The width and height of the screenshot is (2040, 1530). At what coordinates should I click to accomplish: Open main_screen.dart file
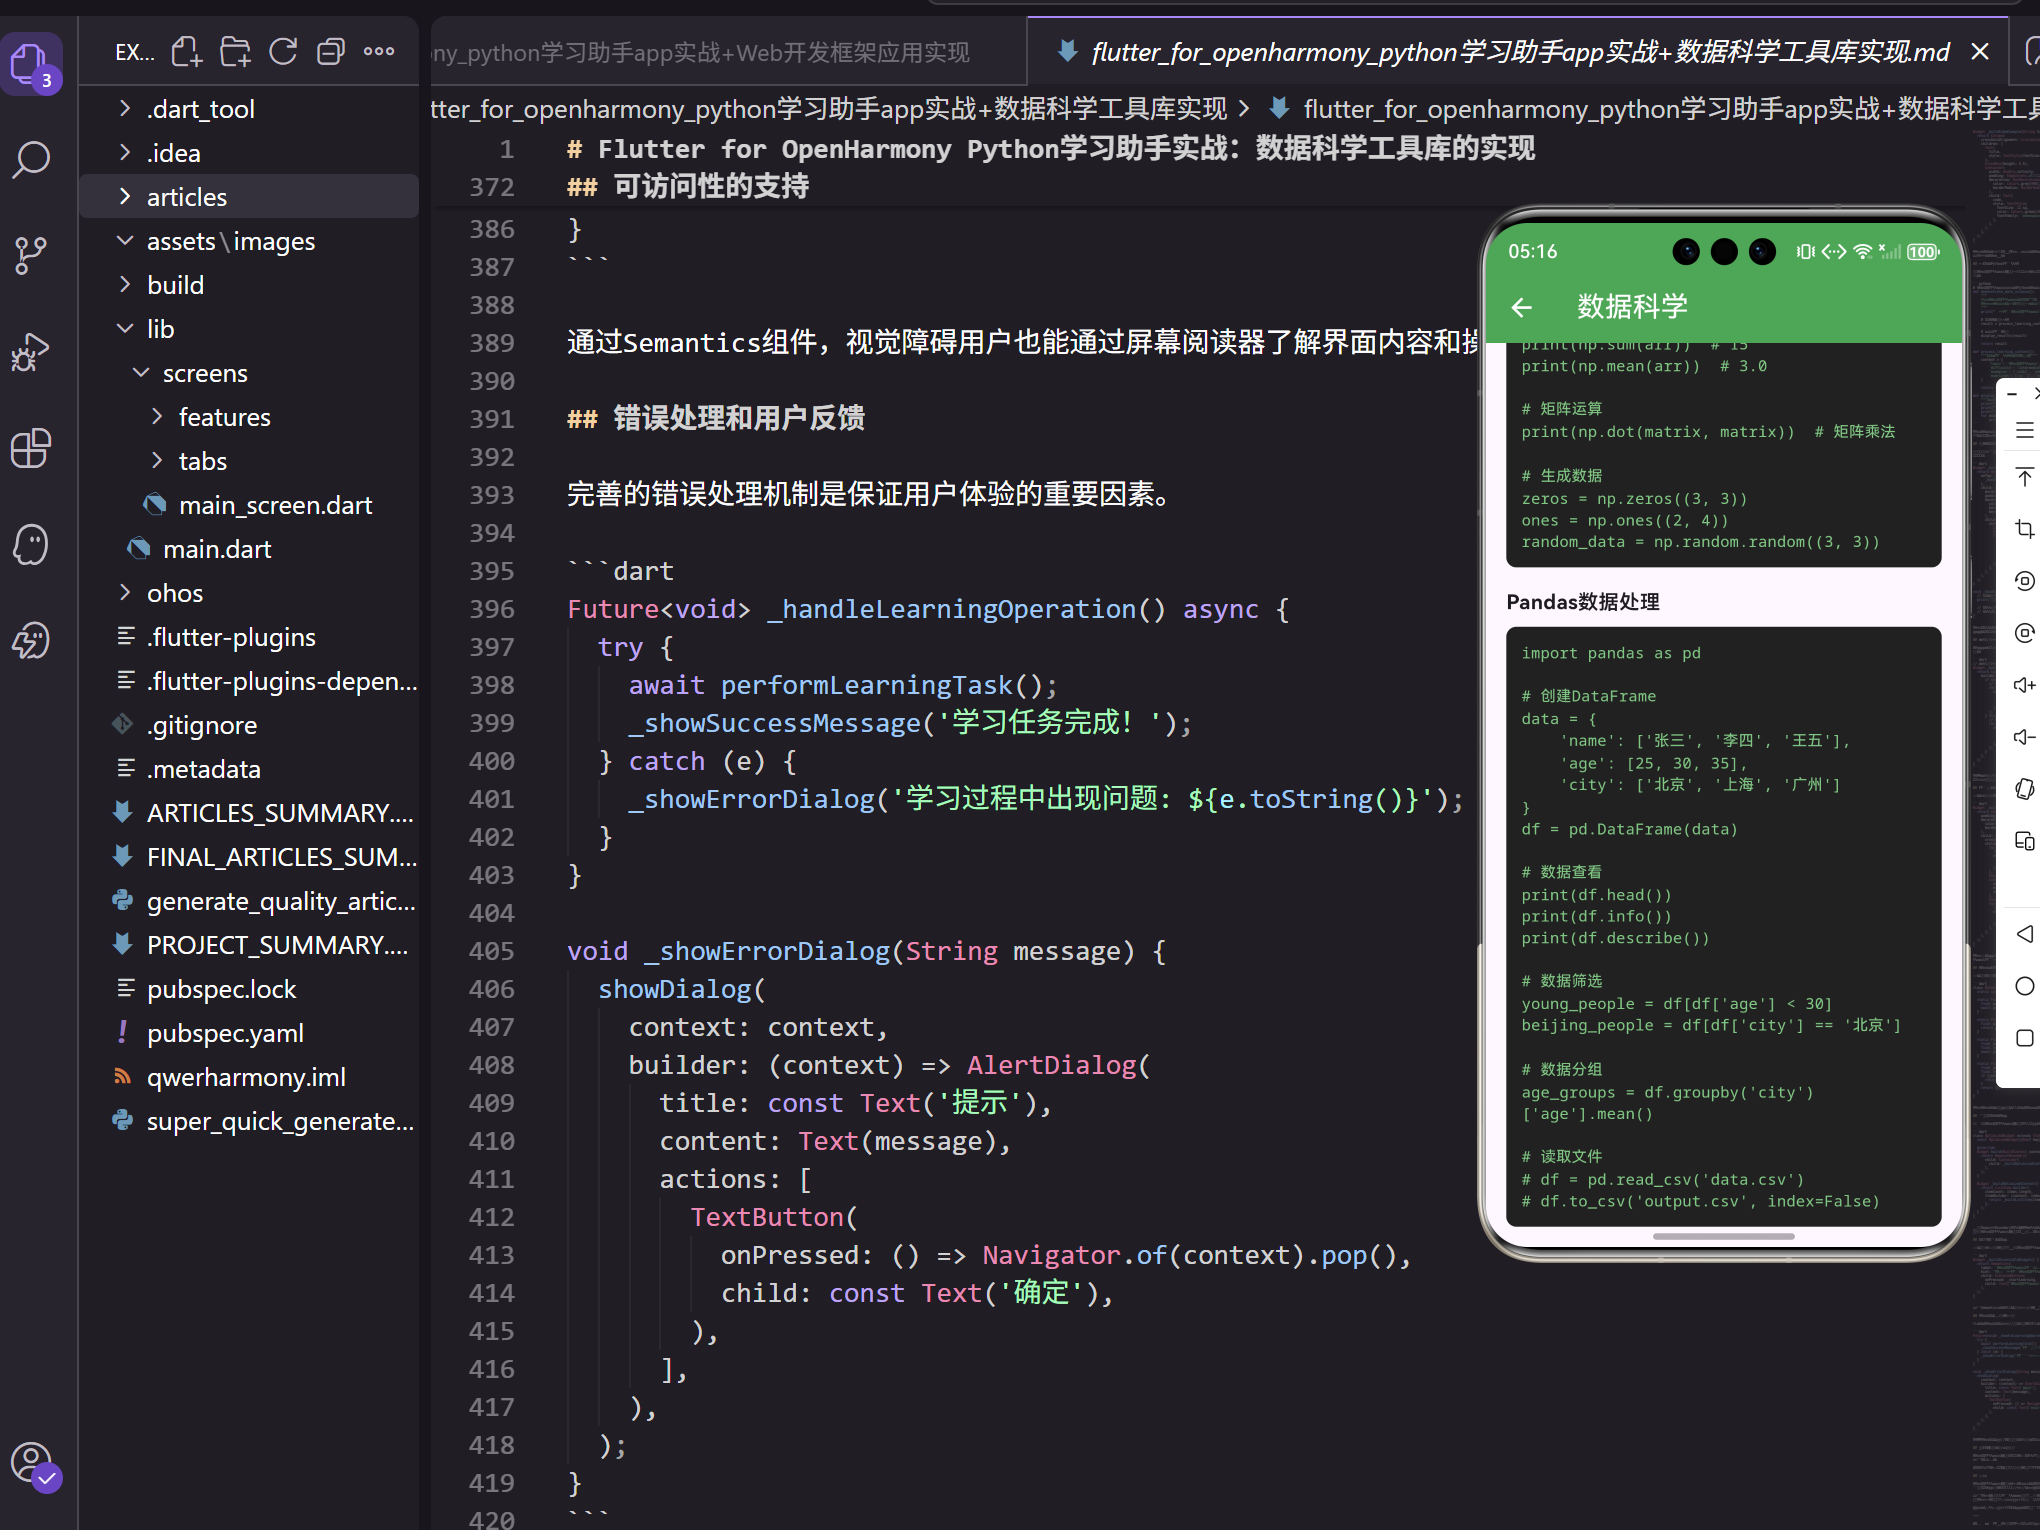coord(275,505)
